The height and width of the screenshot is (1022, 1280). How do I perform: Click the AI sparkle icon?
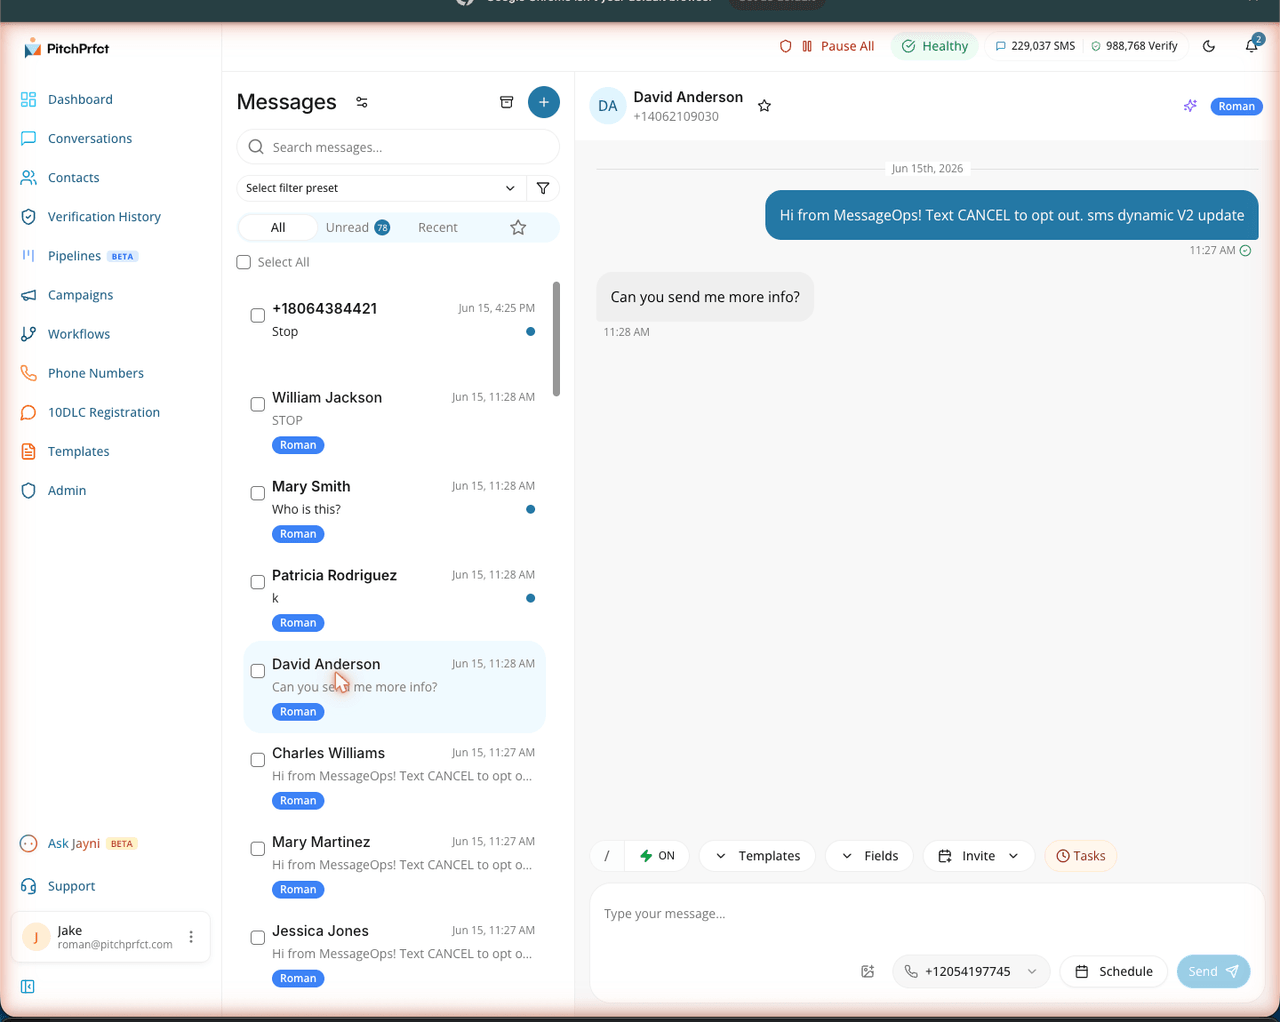click(x=1190, y=106)
